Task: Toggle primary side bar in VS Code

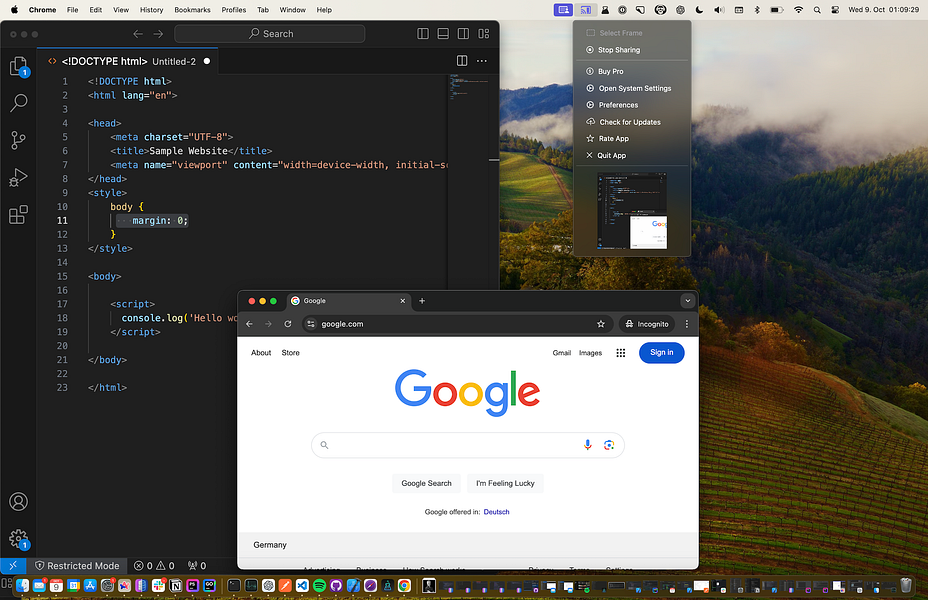Action: 423,34
